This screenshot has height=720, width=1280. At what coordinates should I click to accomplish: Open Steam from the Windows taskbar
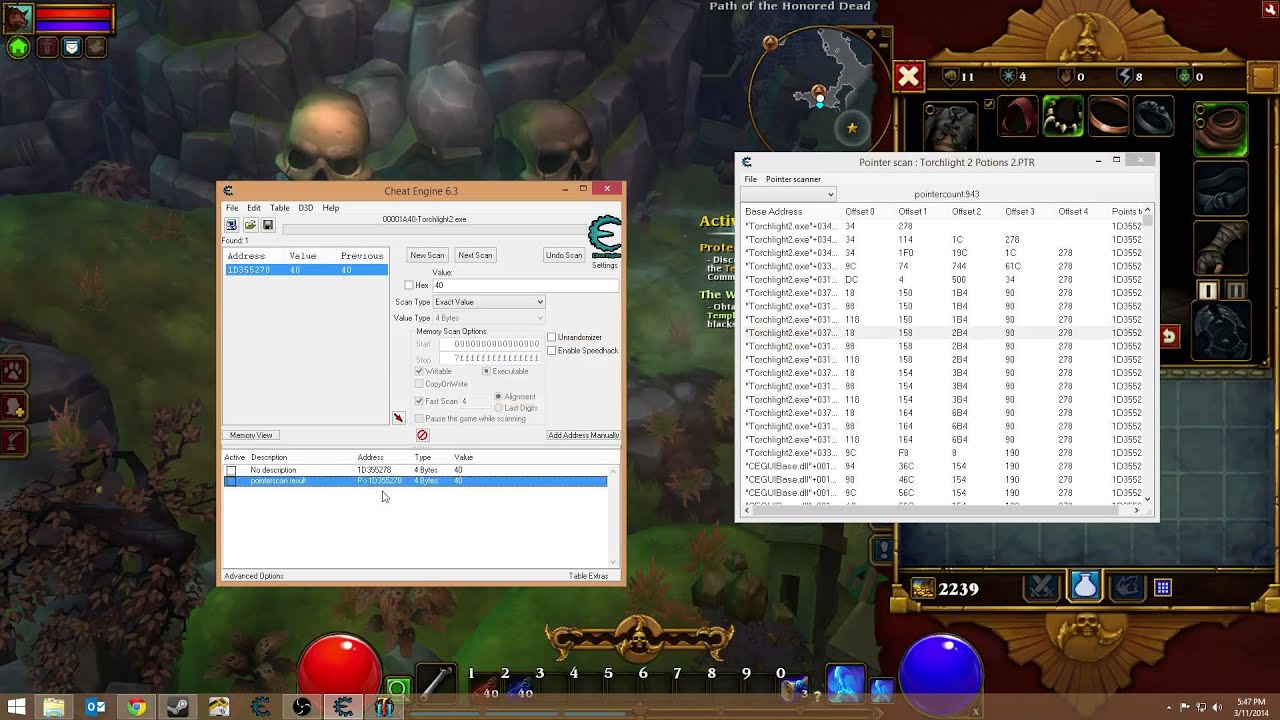tap(178, 707)
